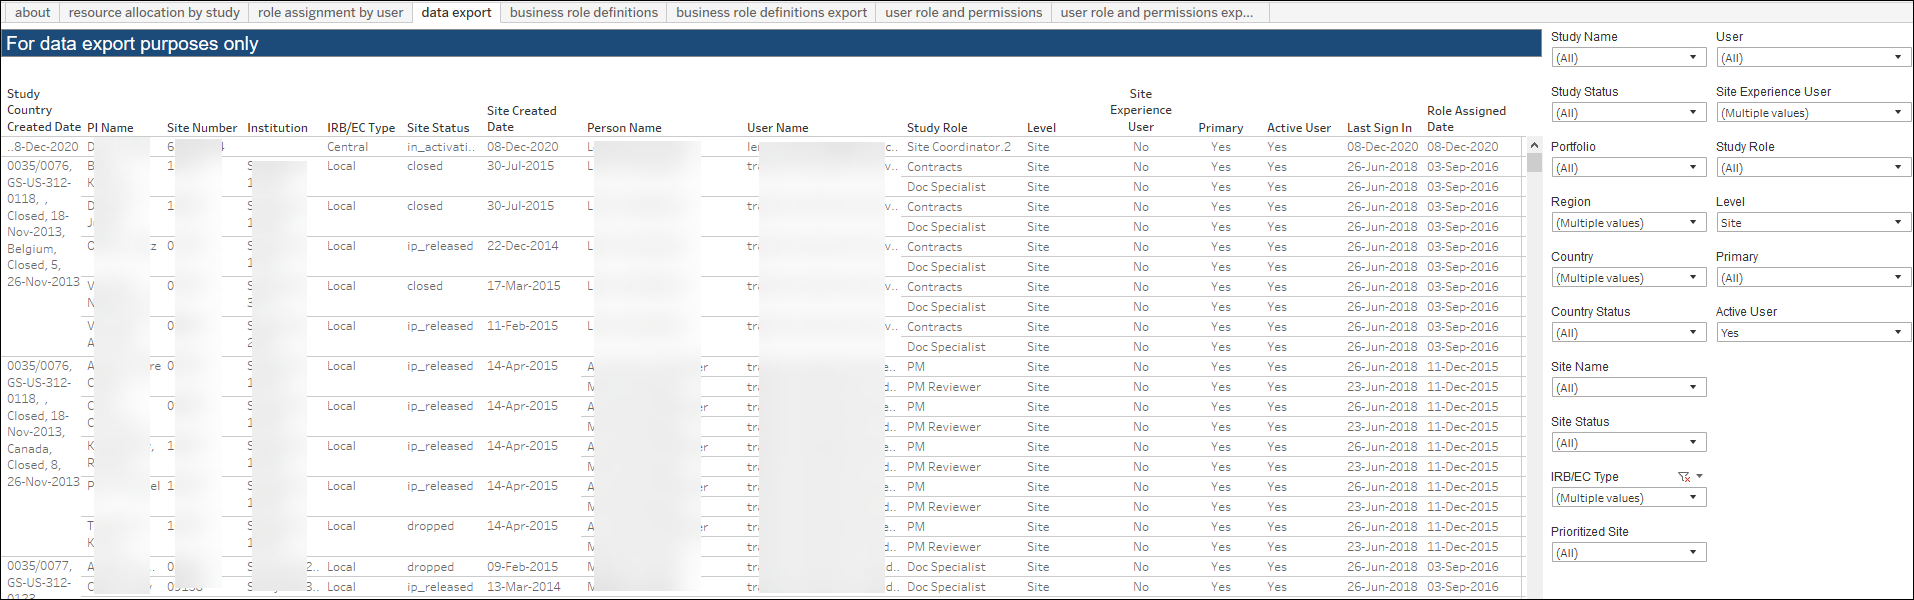Expand the Country Status dropdown
This screenshot has width=1914, height=600.
click(x=1629, y=333)
